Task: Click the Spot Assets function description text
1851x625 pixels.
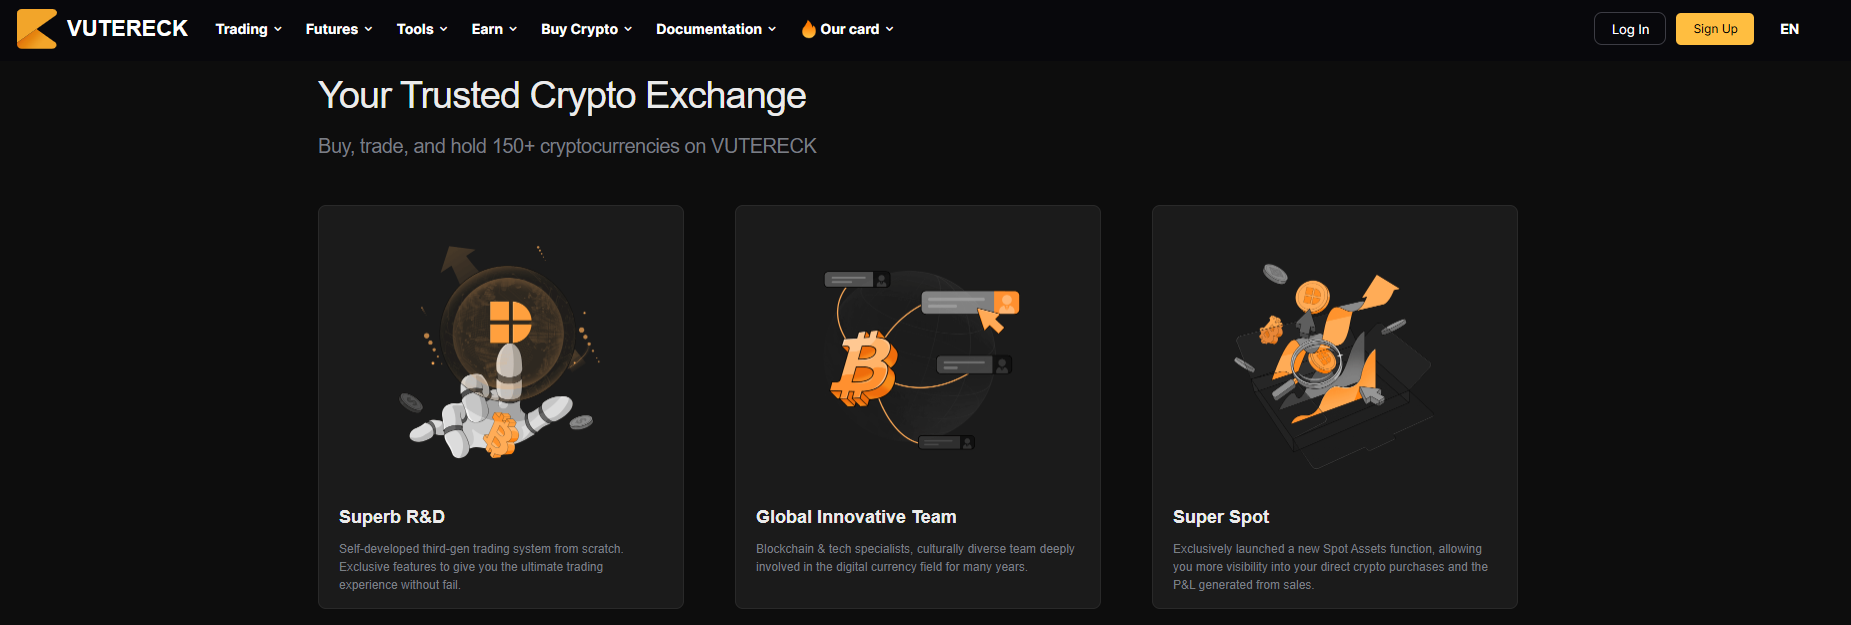Action: pyautogui.click(x=1330, y=567)
